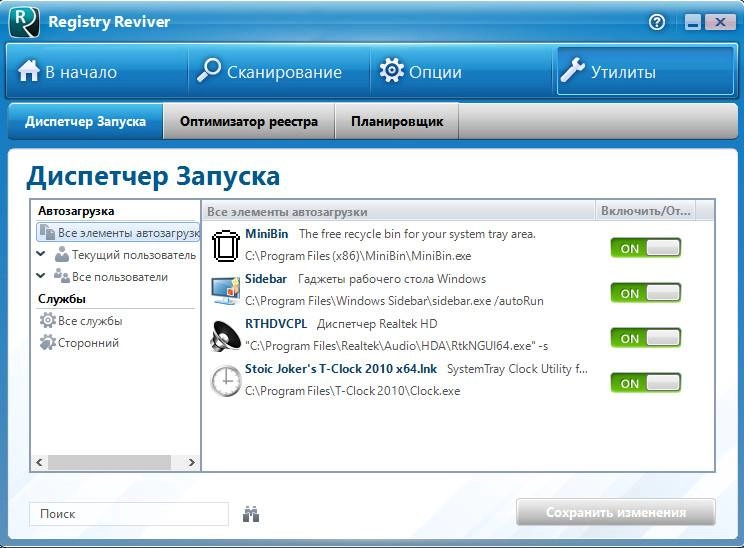This screenshot has height=548, width=744.
Task: Click the T-Clock clock icon
Action: (x=226, y=381)
